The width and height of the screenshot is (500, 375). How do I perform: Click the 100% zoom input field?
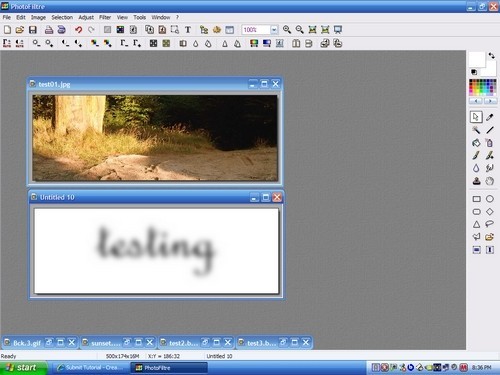(x=256, y=30)
